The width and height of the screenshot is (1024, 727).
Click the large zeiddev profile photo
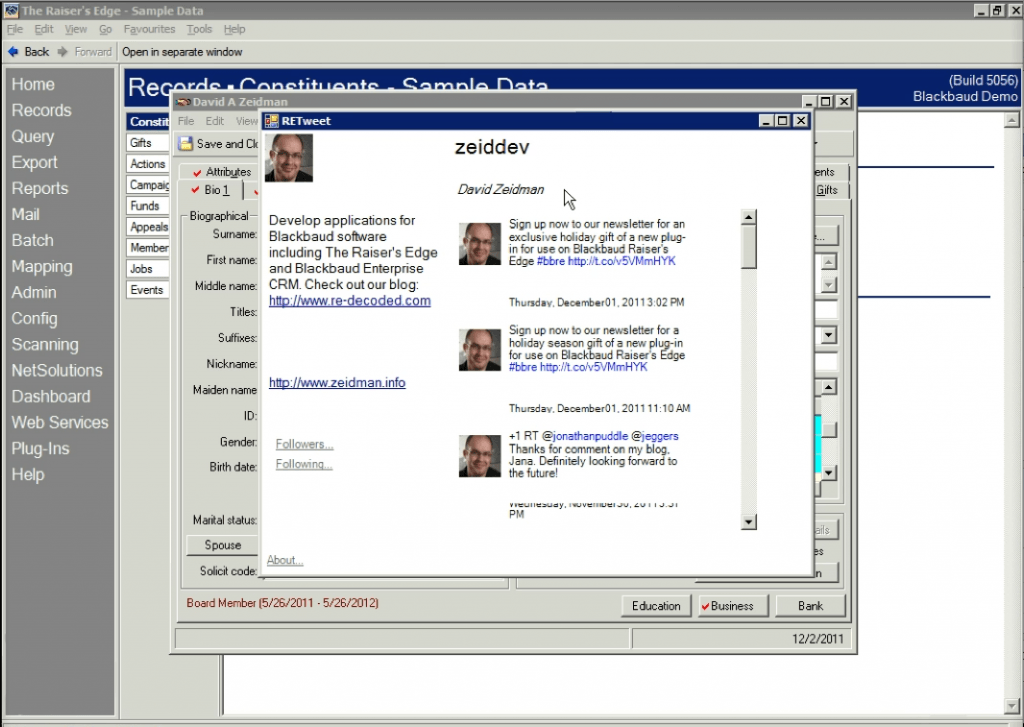click(289, 158)
